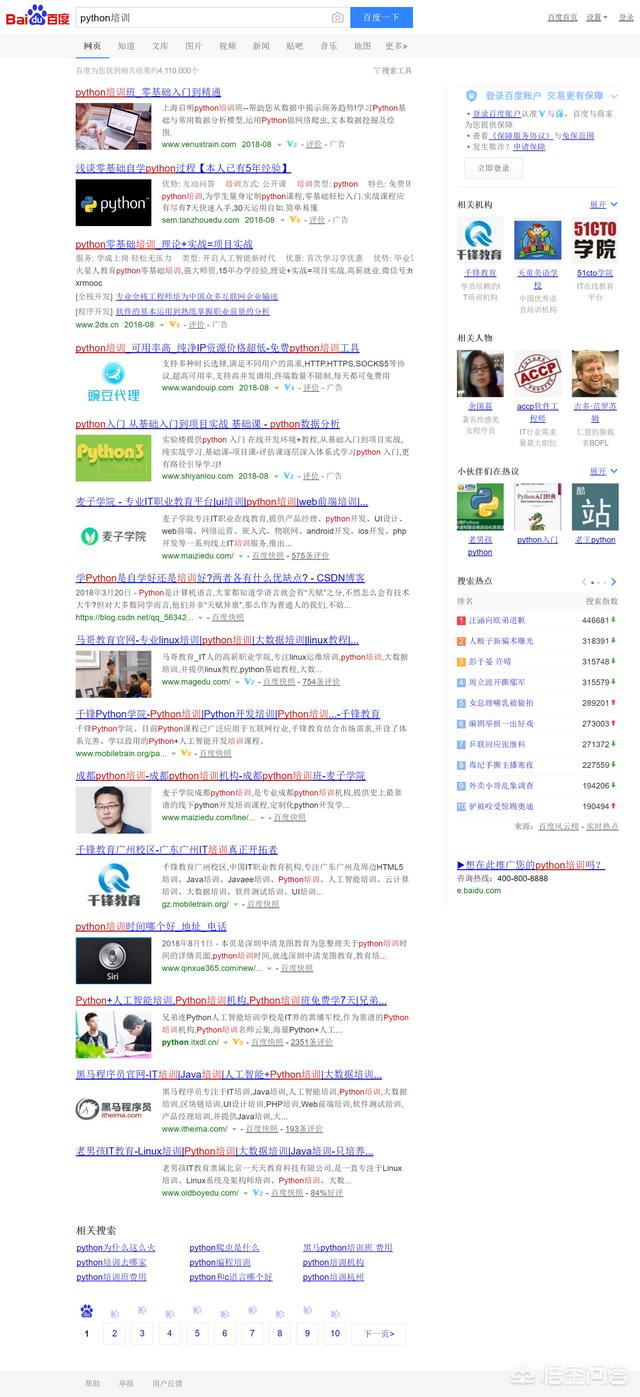Expand the 相关机构 section
This screenshot has width=640, height=1397.
[x=603, y=204]
